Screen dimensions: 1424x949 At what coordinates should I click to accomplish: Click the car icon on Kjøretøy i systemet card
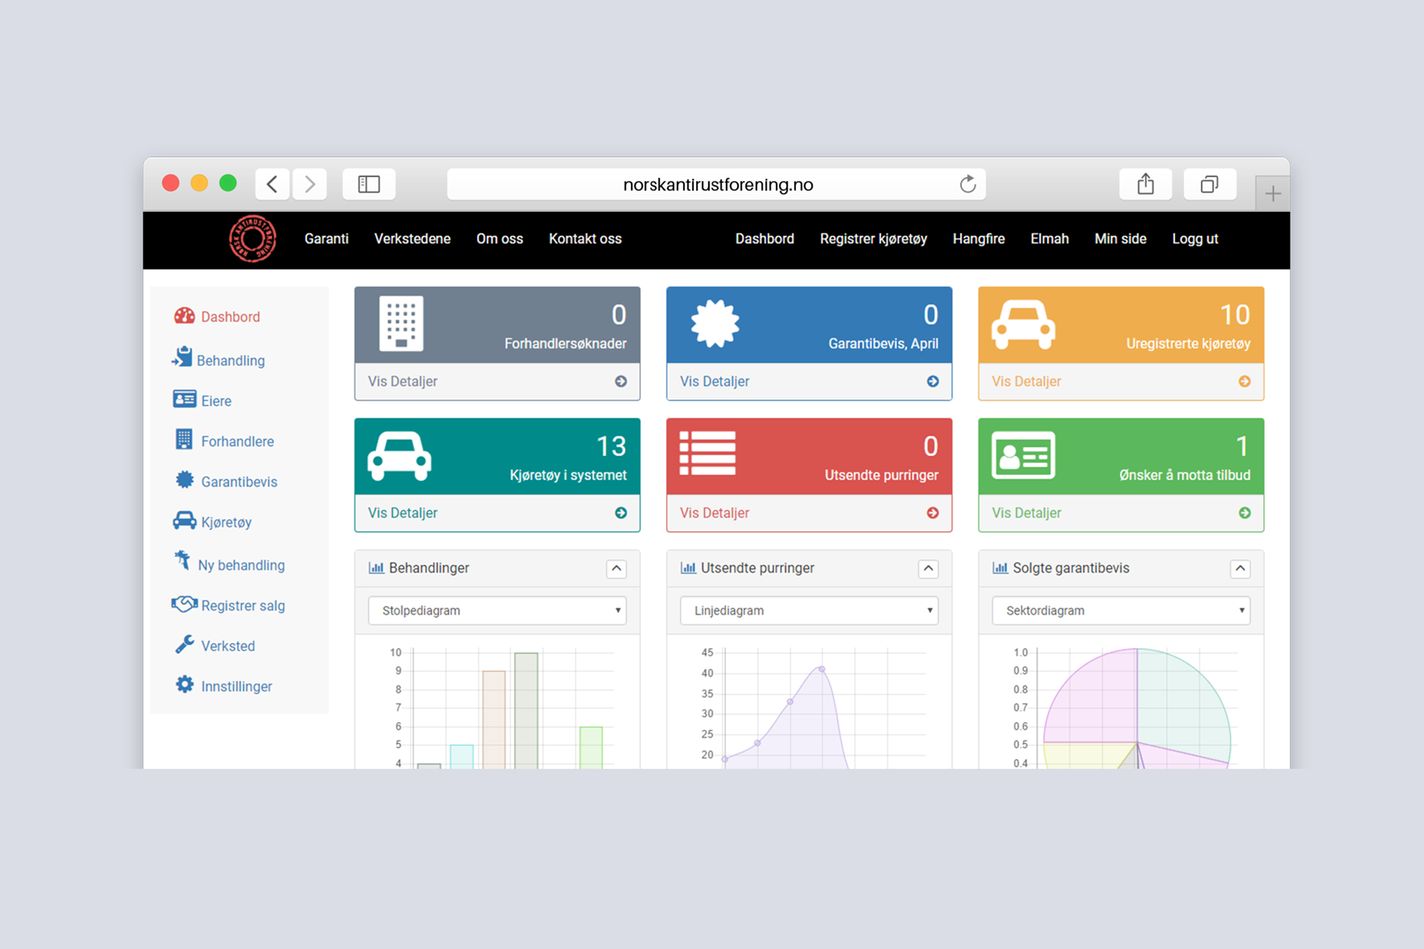click(x=399, y=456)
